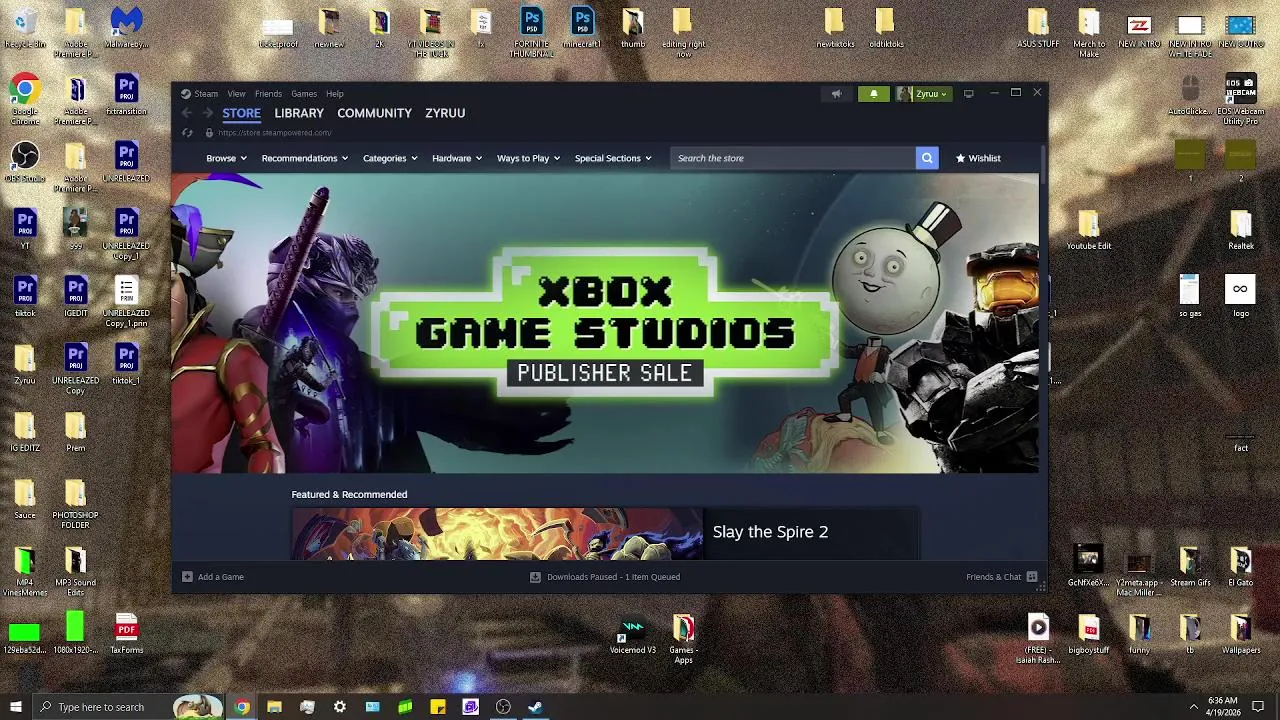Select the minecraft1 PSD file
This screenshot has height=720, width=1280.
[582, 28]
